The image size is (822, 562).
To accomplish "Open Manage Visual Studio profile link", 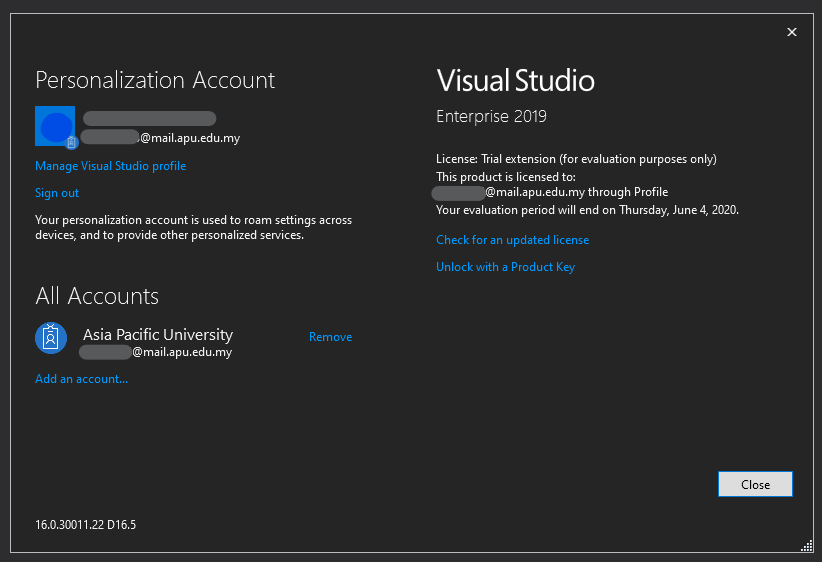I will click(x=111, y=166).
